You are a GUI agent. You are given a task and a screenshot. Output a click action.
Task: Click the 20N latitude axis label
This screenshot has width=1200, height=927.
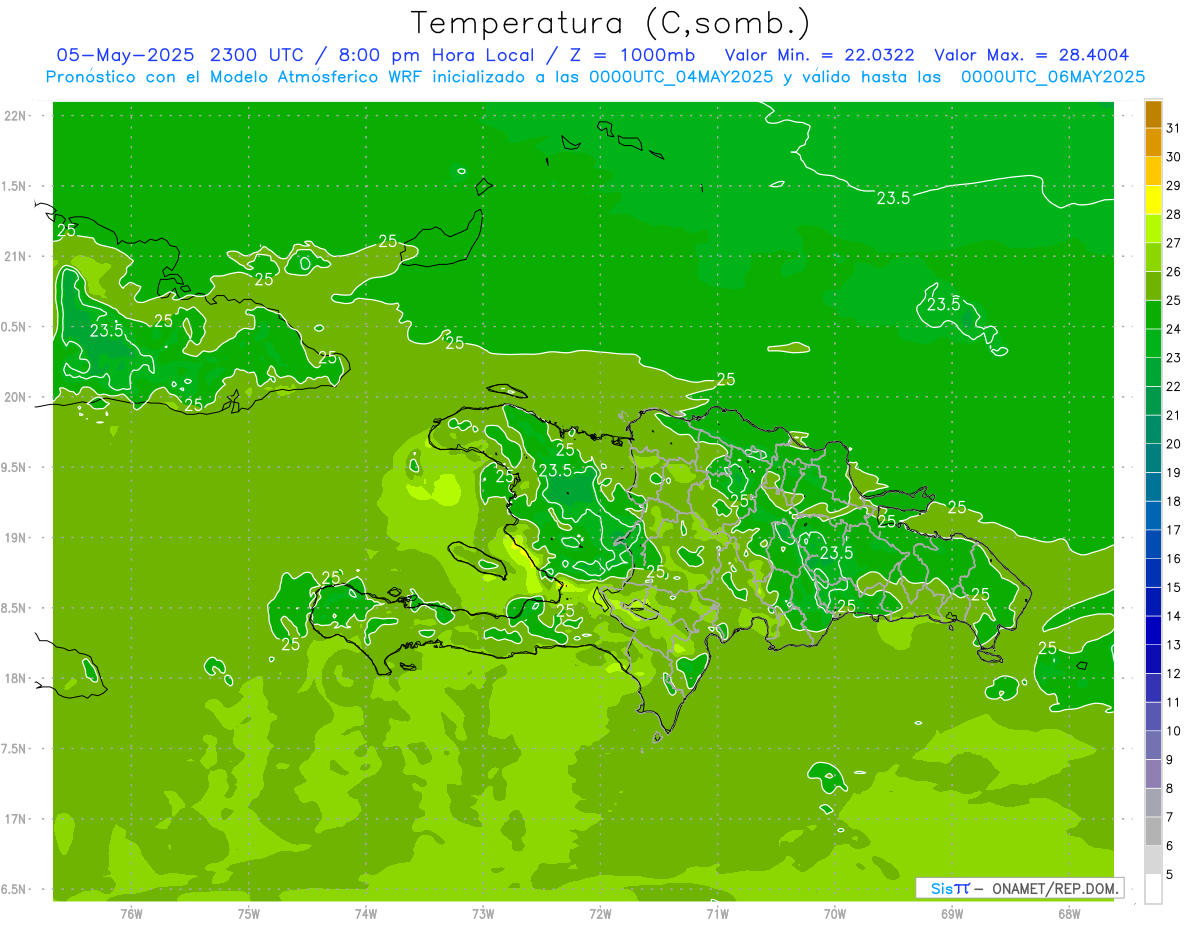pyautogui.click(x=15, y=397)
